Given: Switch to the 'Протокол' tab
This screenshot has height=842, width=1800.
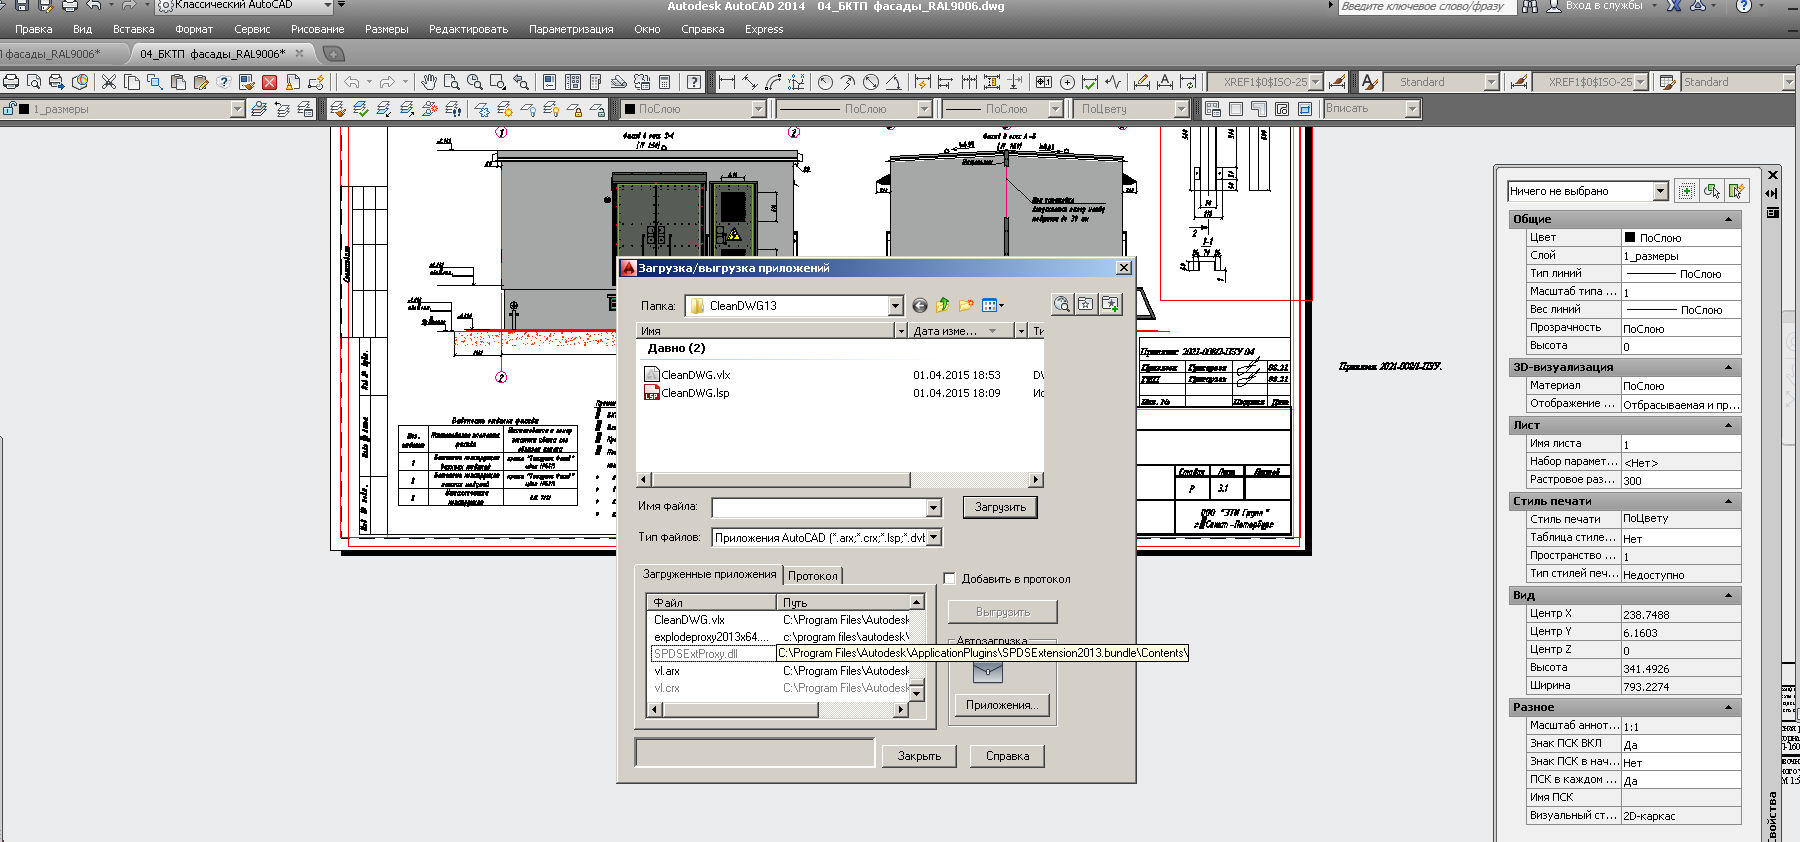Looking at the screenshot, I should 812,576.
